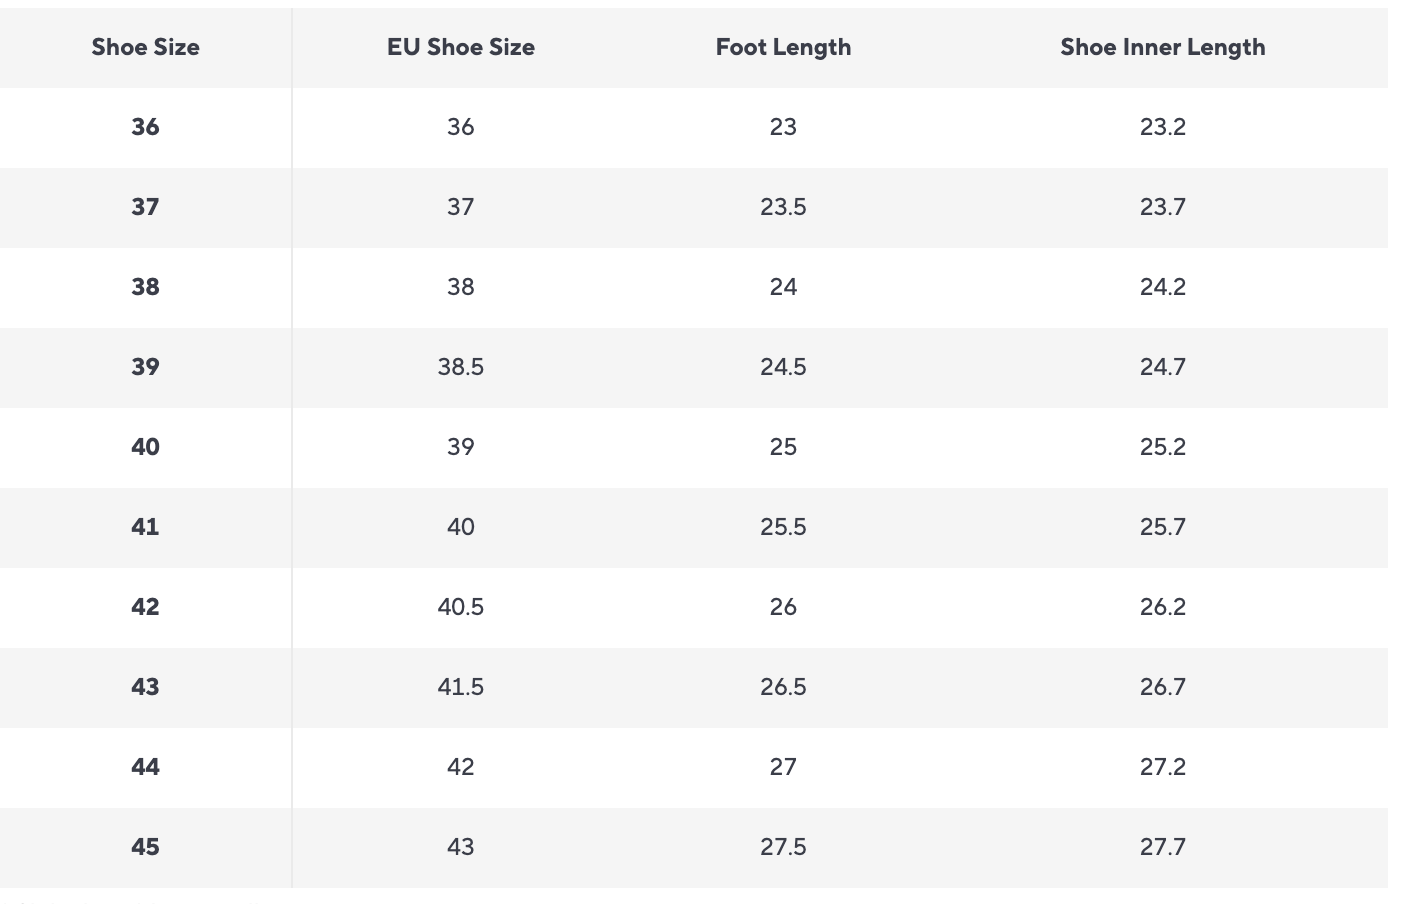The height and width of the screenshot is (904, 1424).
Task: Click the EU shoe size 41.5 cell
Action: click(x=460, y=687)
